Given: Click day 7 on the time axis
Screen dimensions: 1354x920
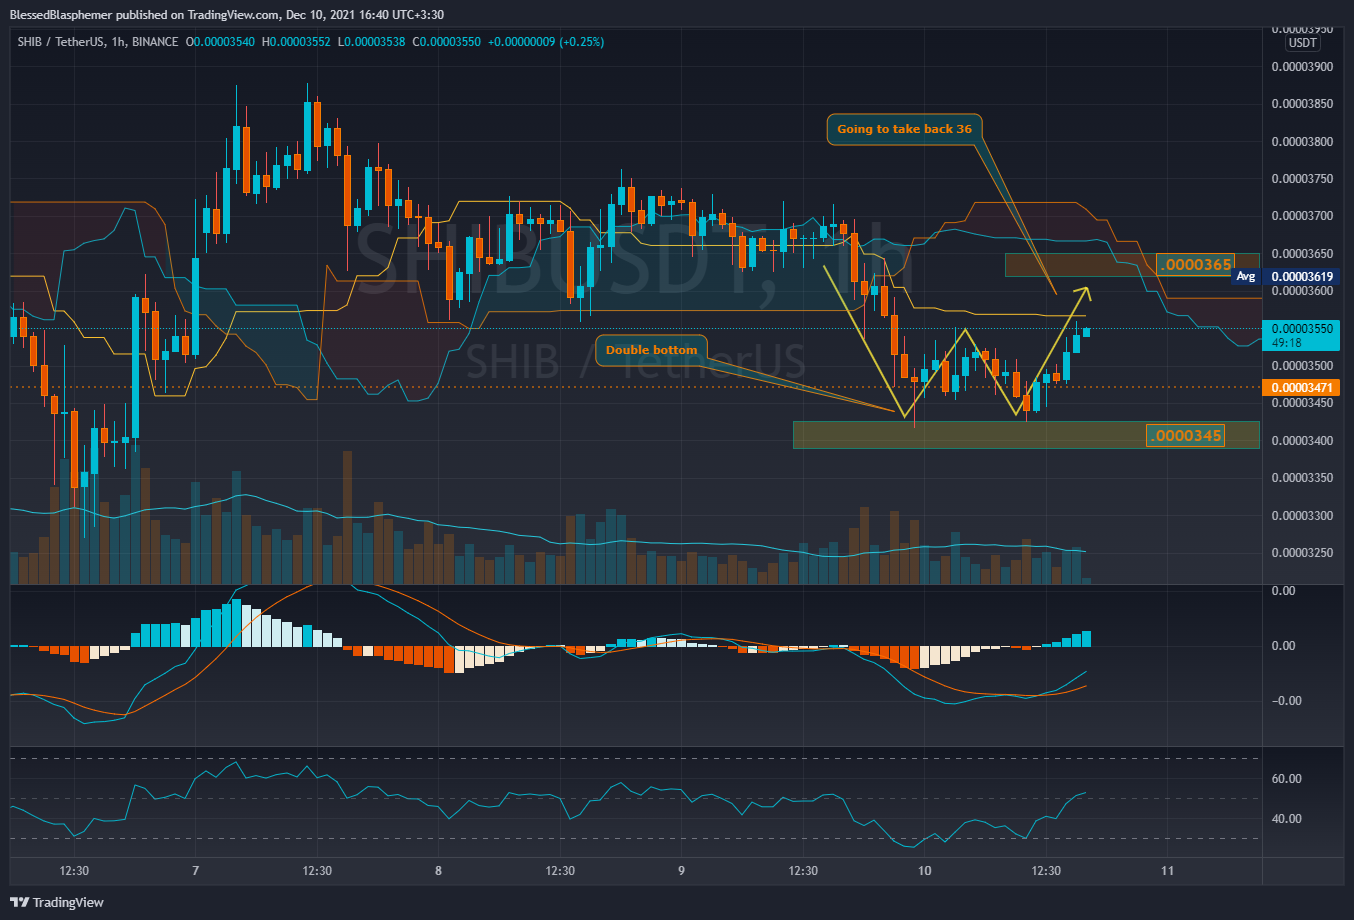Looking at the screenshot, I should [x=195, y=871].
